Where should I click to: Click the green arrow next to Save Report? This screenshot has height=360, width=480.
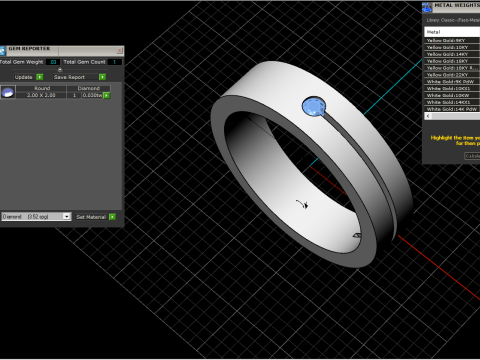coord(102,77)
